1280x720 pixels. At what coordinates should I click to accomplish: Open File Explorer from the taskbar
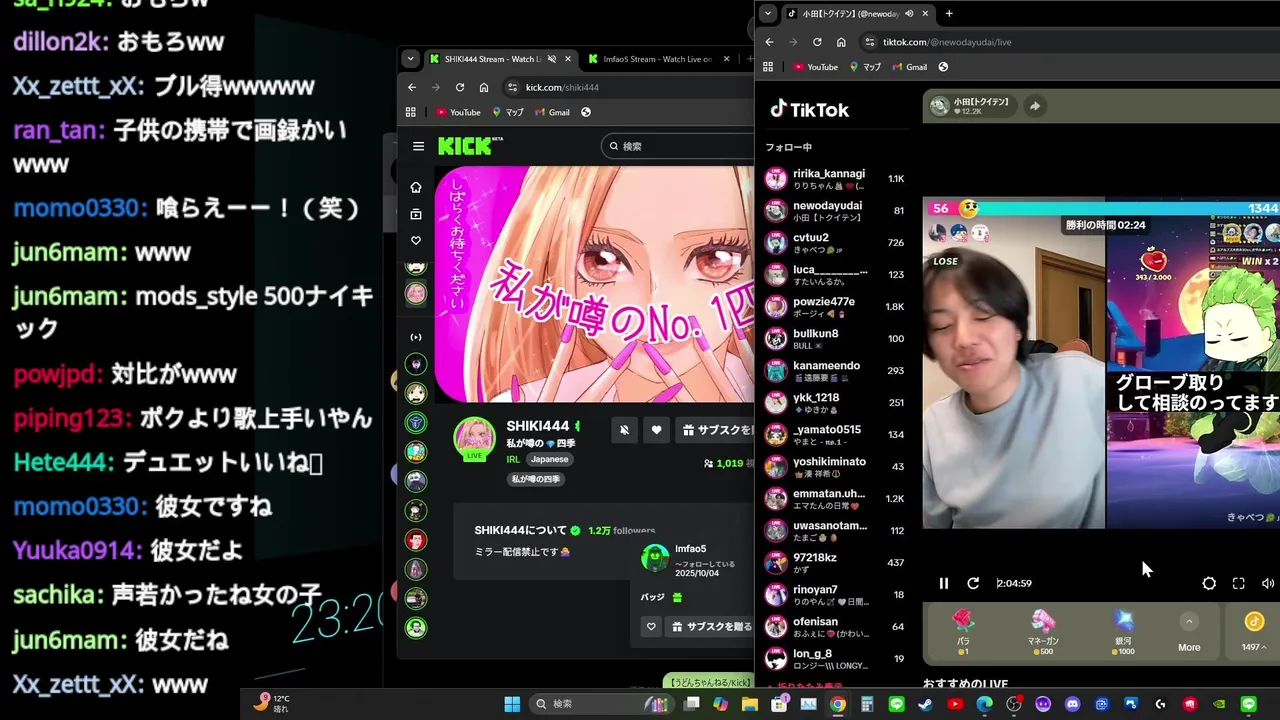(x=750, y=704)
